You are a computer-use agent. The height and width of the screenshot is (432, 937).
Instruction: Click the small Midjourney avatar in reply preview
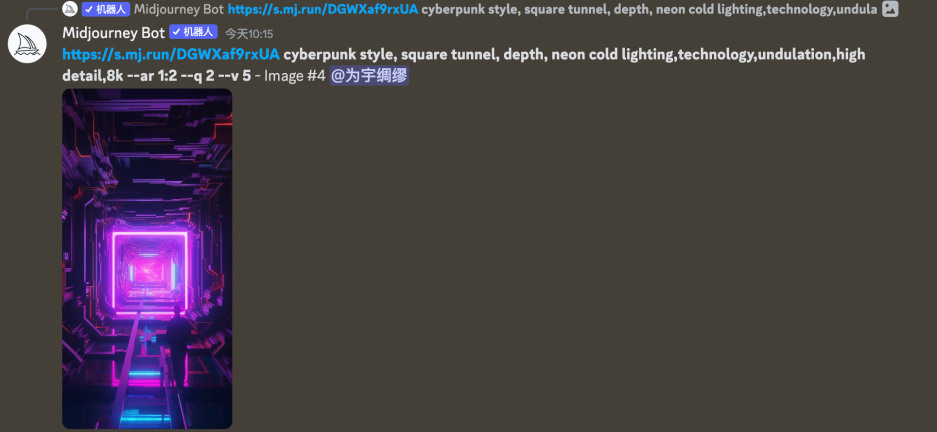(x=70, y=9)
